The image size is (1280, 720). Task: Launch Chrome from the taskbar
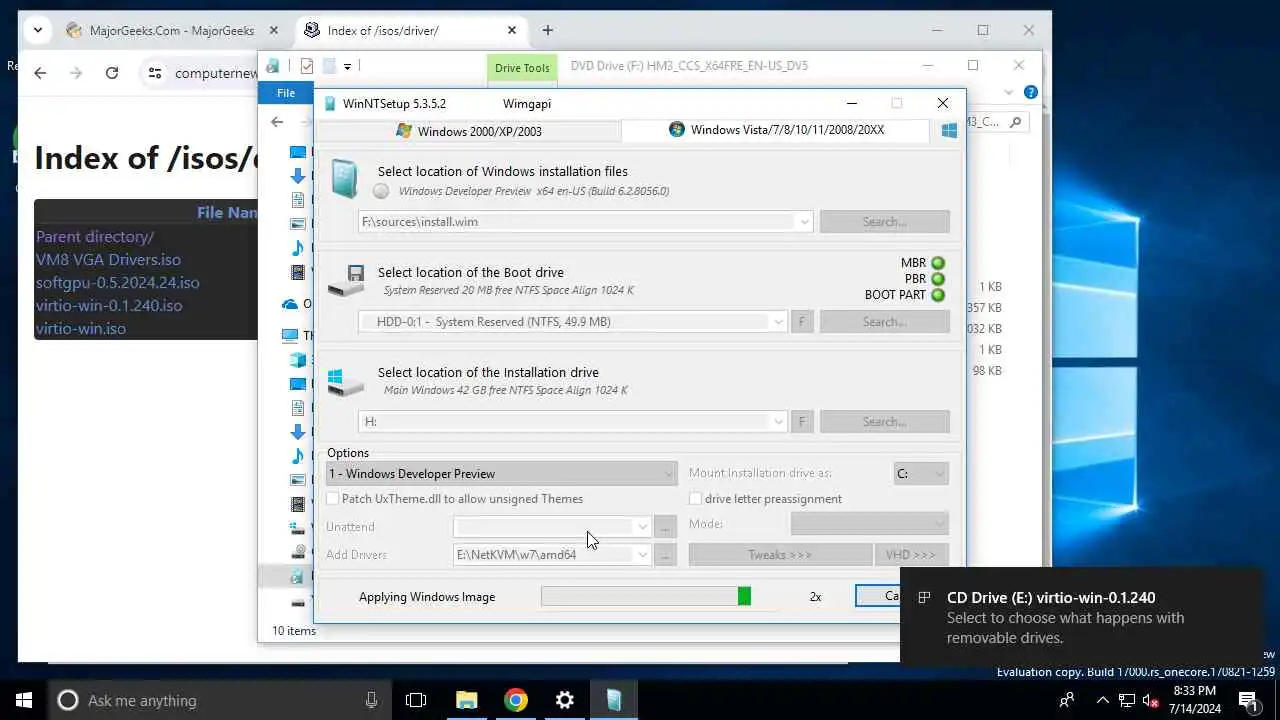point(516,700)
